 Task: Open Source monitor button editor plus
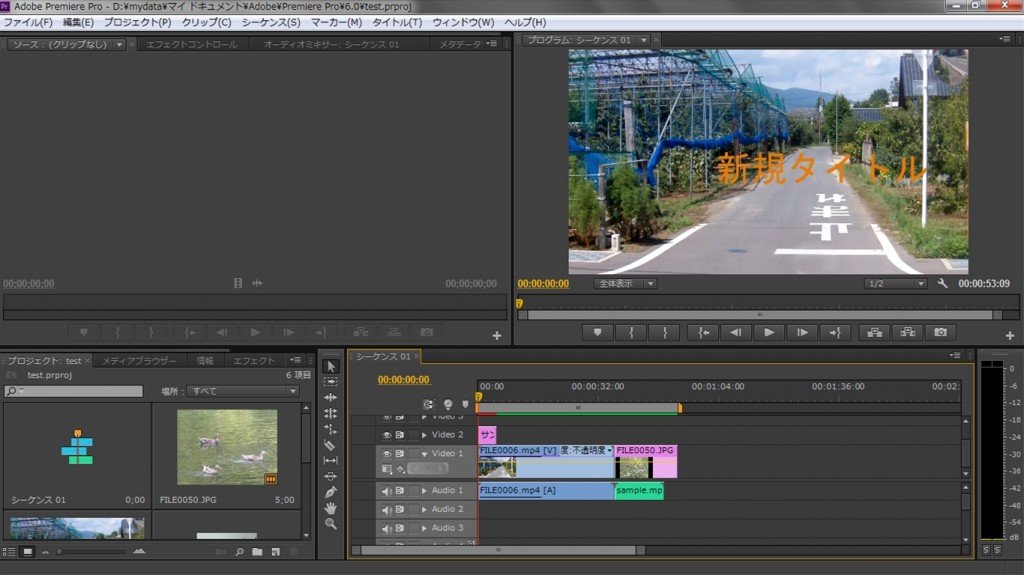point(497,335)
